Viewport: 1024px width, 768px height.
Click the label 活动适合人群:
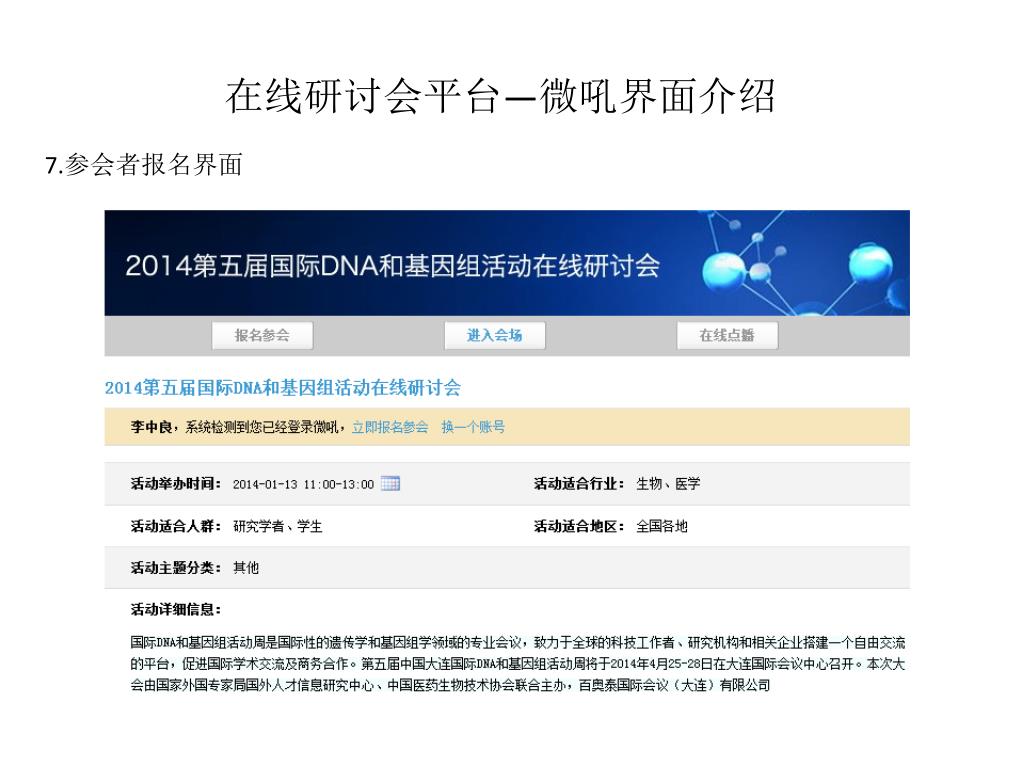176,526
